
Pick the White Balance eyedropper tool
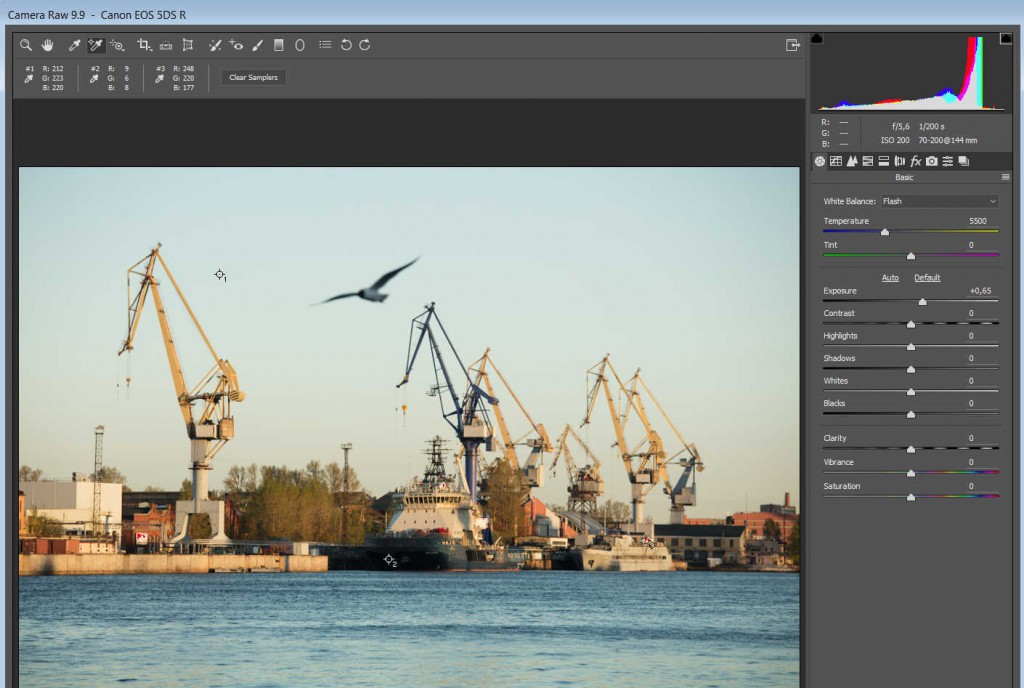(74, 45)
